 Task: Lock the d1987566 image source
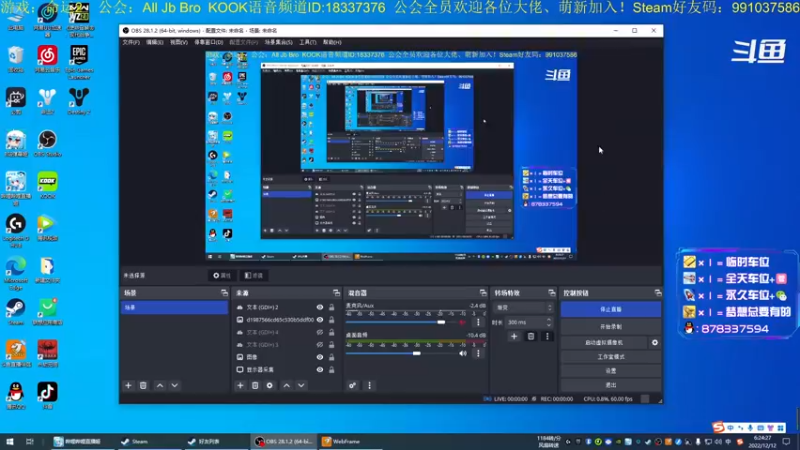tap(332, 319)
